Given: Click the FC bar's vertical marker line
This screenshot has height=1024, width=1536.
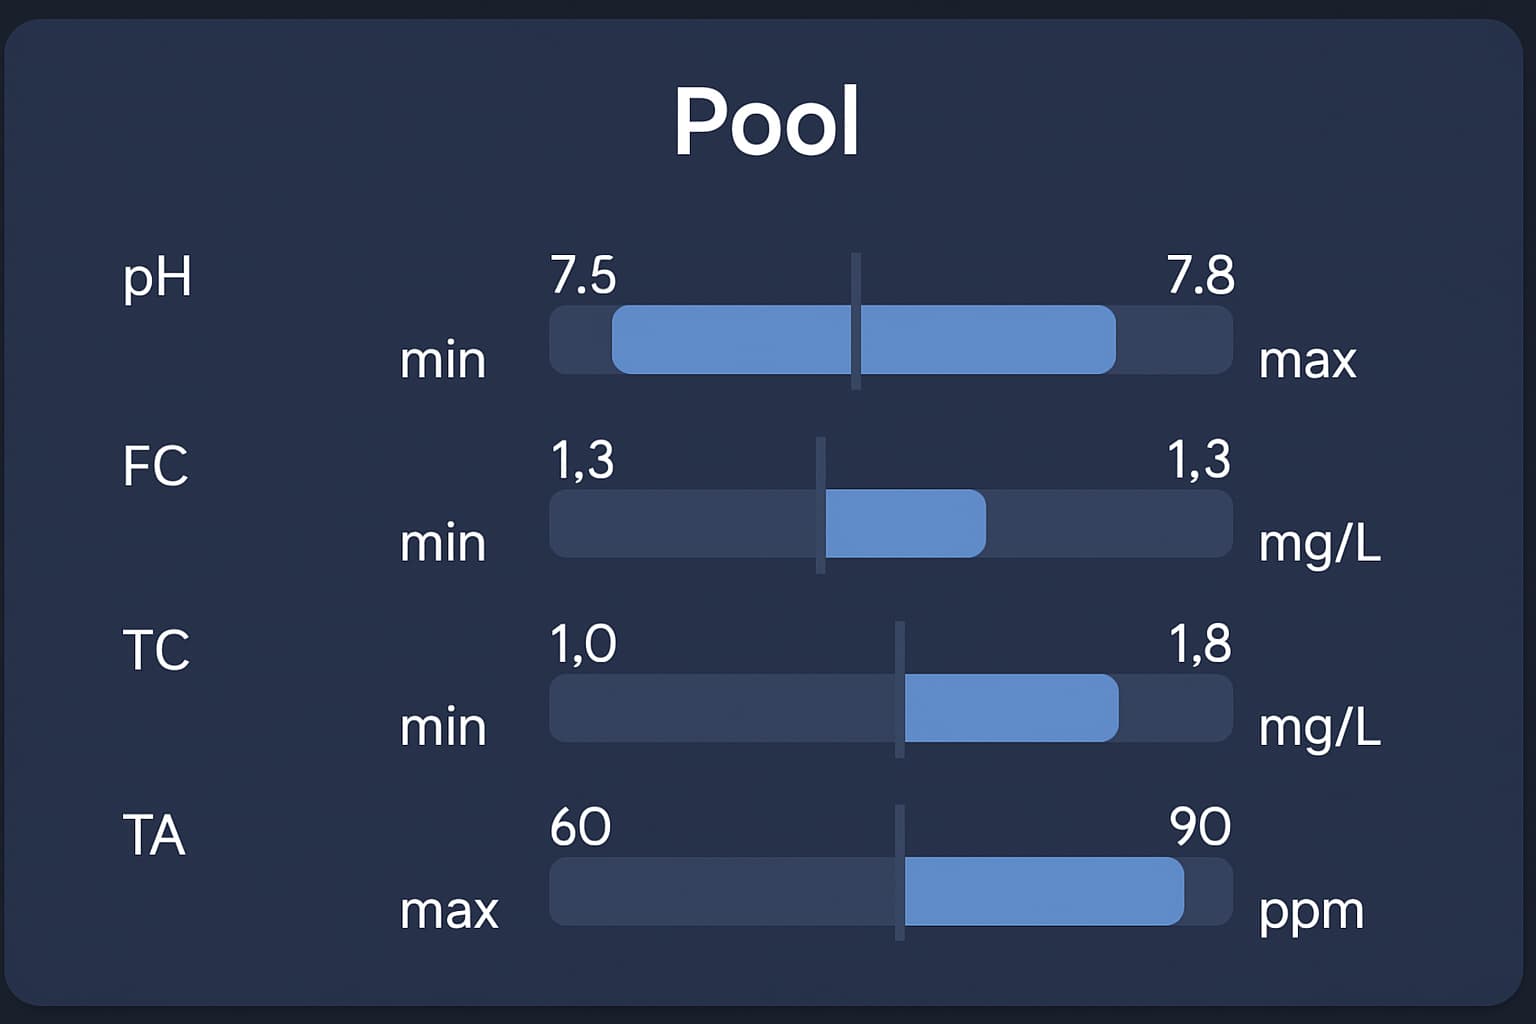Looking at the screenshot, I should pos(821,505).
